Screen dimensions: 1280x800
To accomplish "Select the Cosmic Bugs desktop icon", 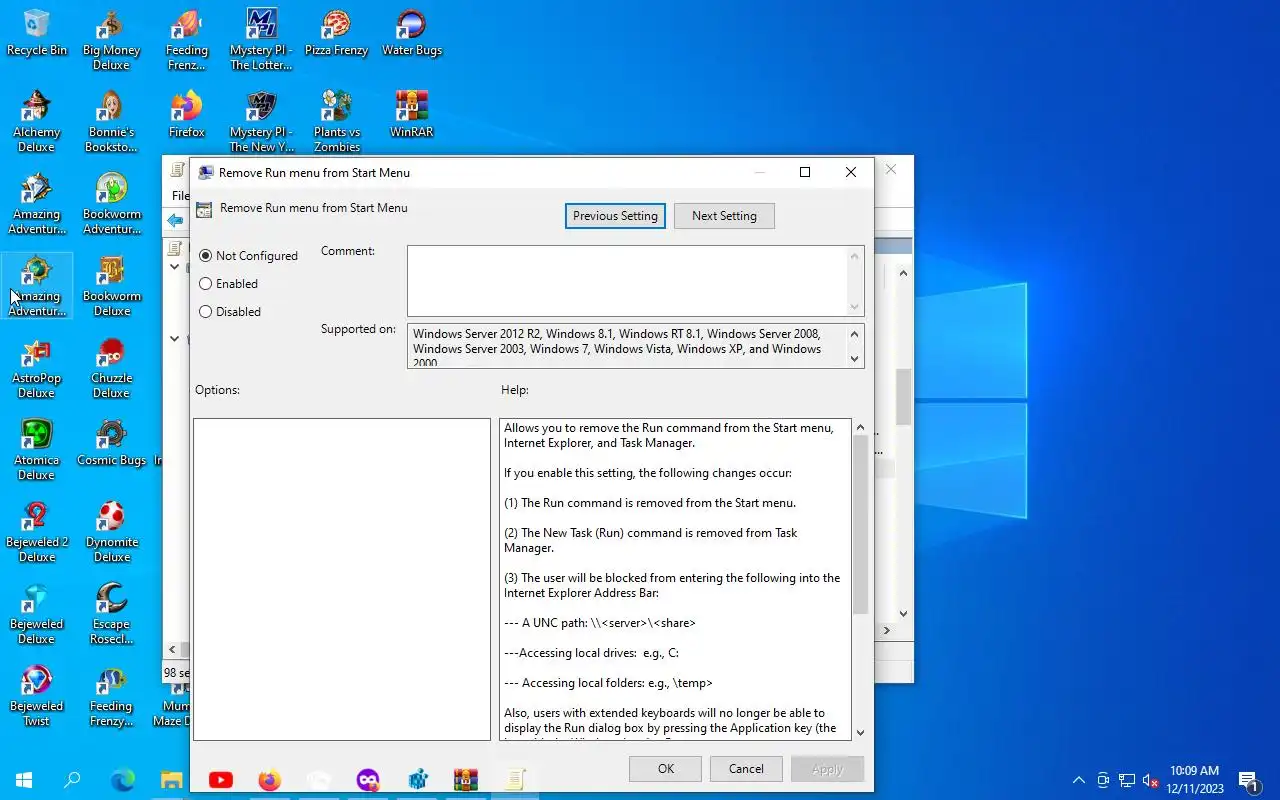I will [x=111, y=443].
